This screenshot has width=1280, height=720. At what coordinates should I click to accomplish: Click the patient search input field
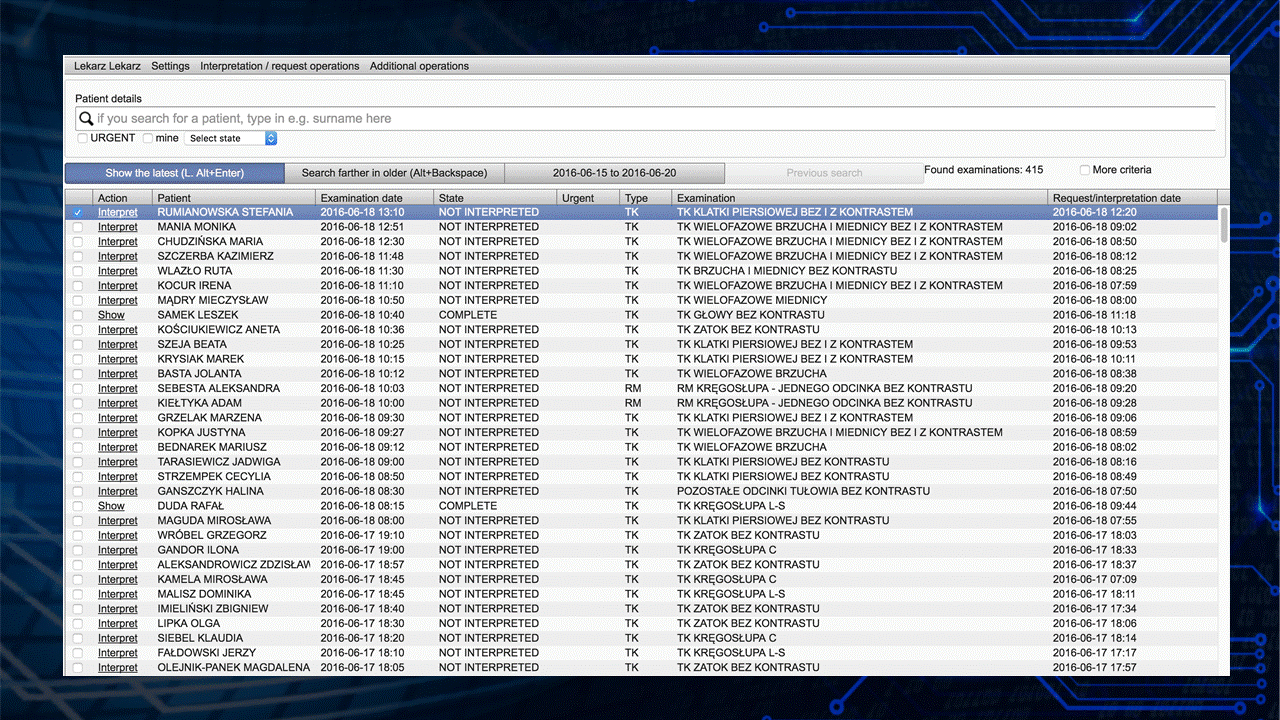point(650,118)
